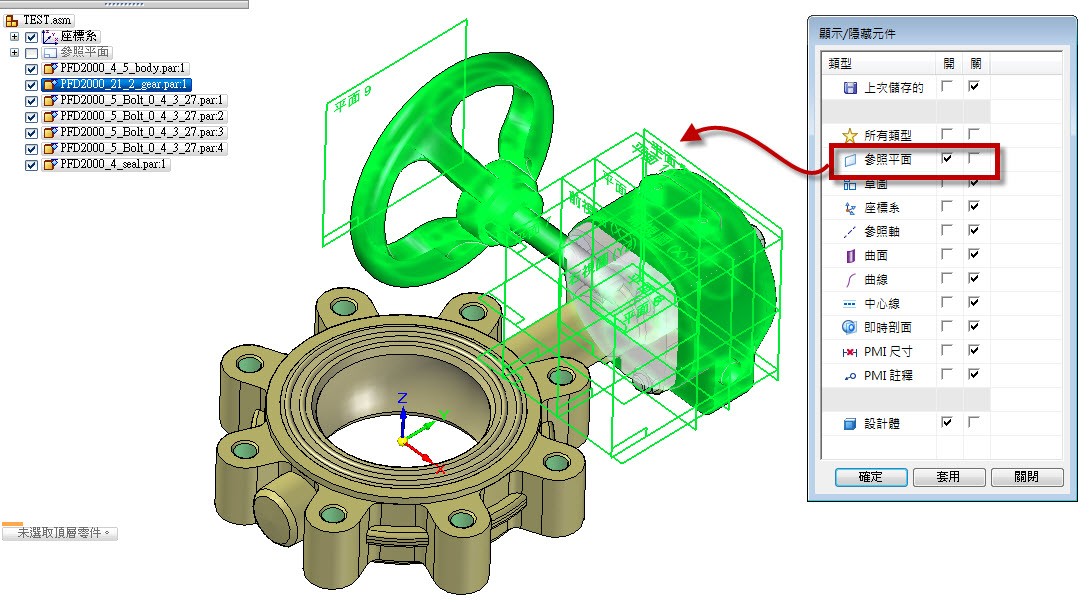The image size is (1092, 602).
Task: Click the 關閉 close button in dialog
Action: pos(1026,478)
